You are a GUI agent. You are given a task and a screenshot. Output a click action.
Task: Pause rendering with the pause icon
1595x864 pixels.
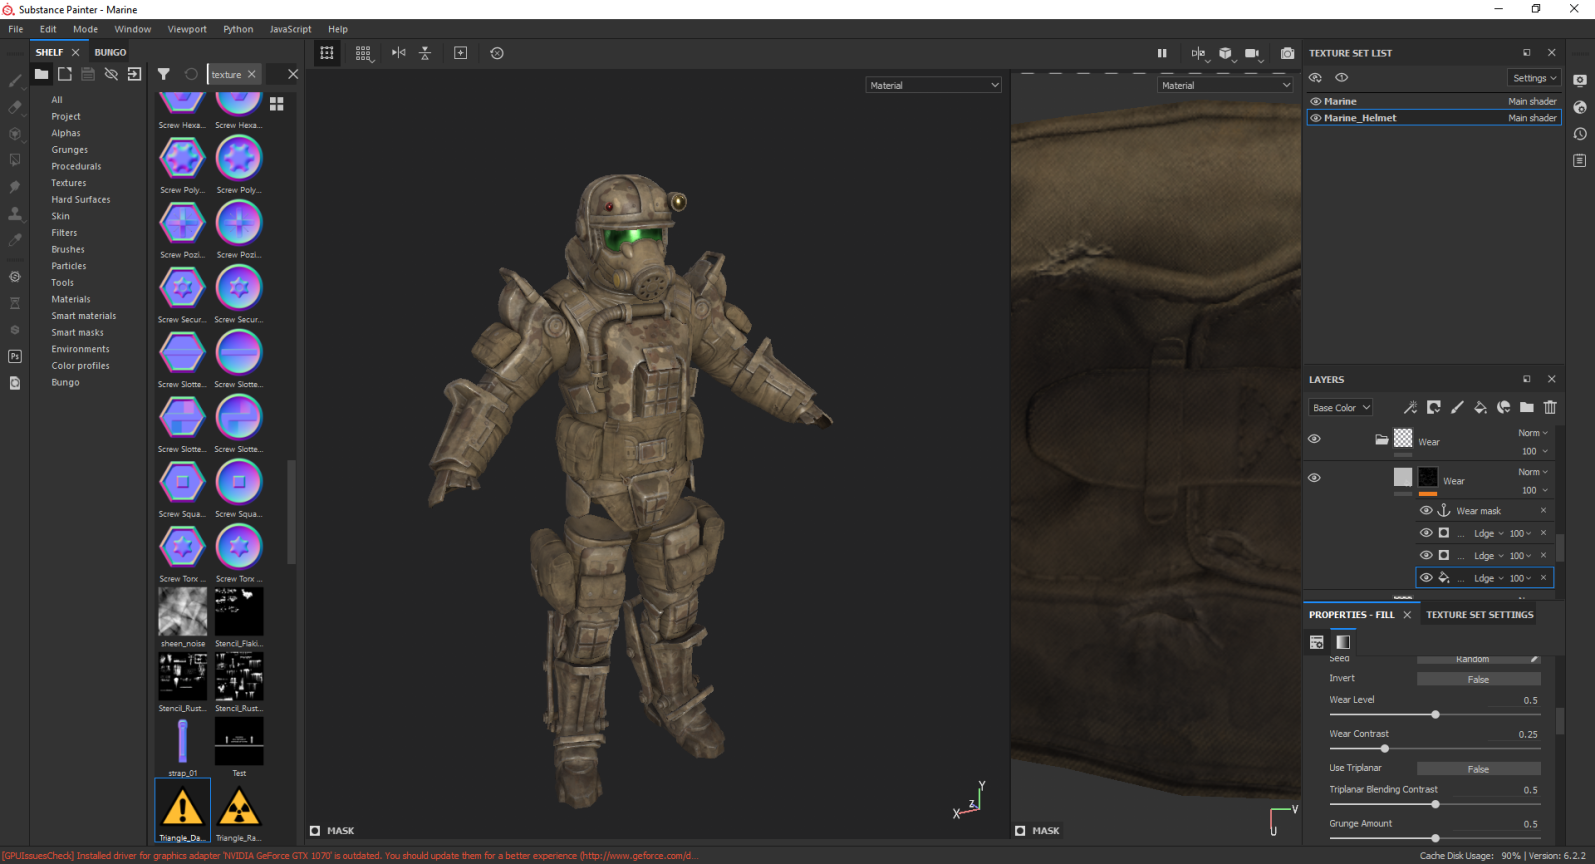coord(1162,53)
